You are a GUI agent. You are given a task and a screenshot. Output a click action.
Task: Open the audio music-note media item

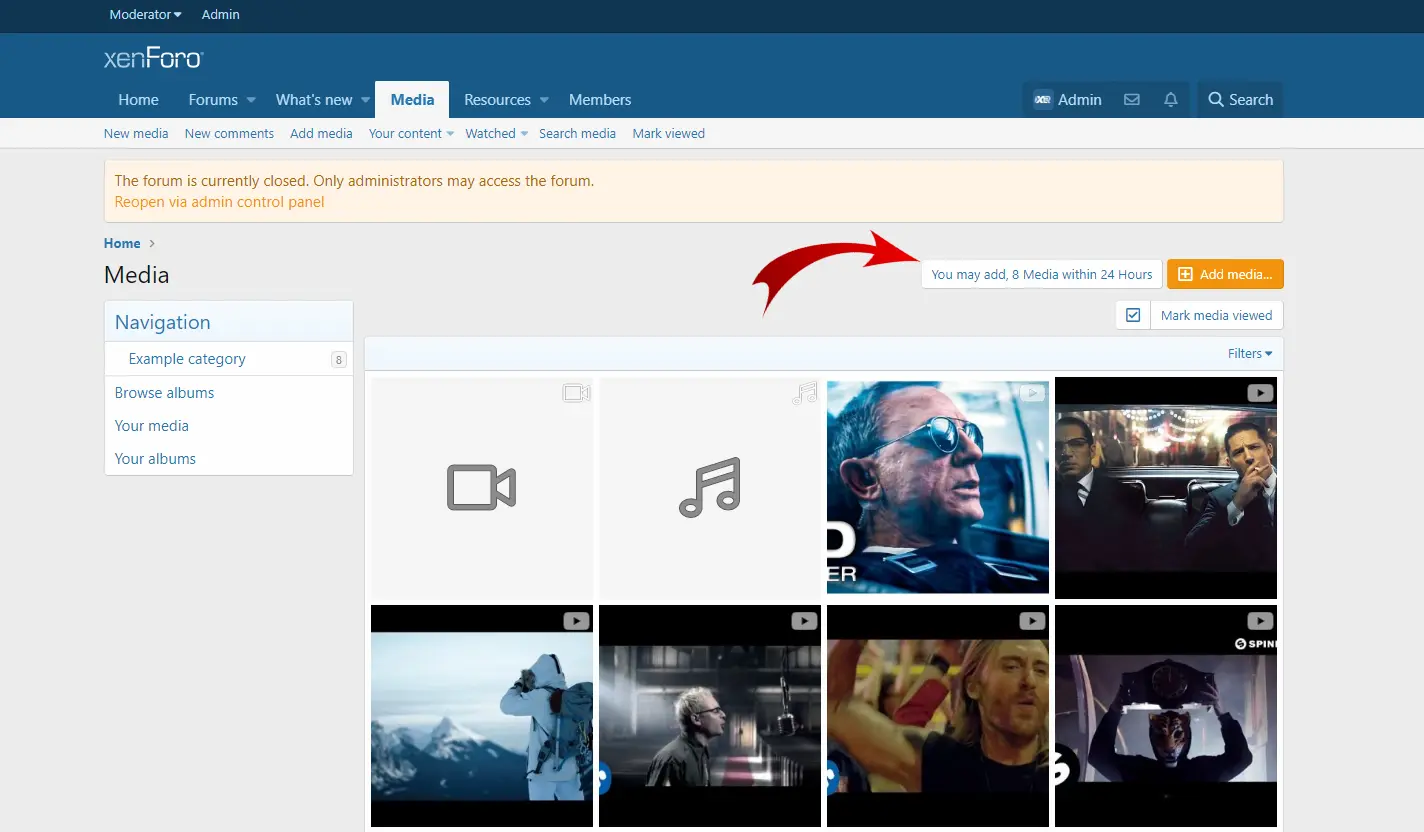[710, 488]
